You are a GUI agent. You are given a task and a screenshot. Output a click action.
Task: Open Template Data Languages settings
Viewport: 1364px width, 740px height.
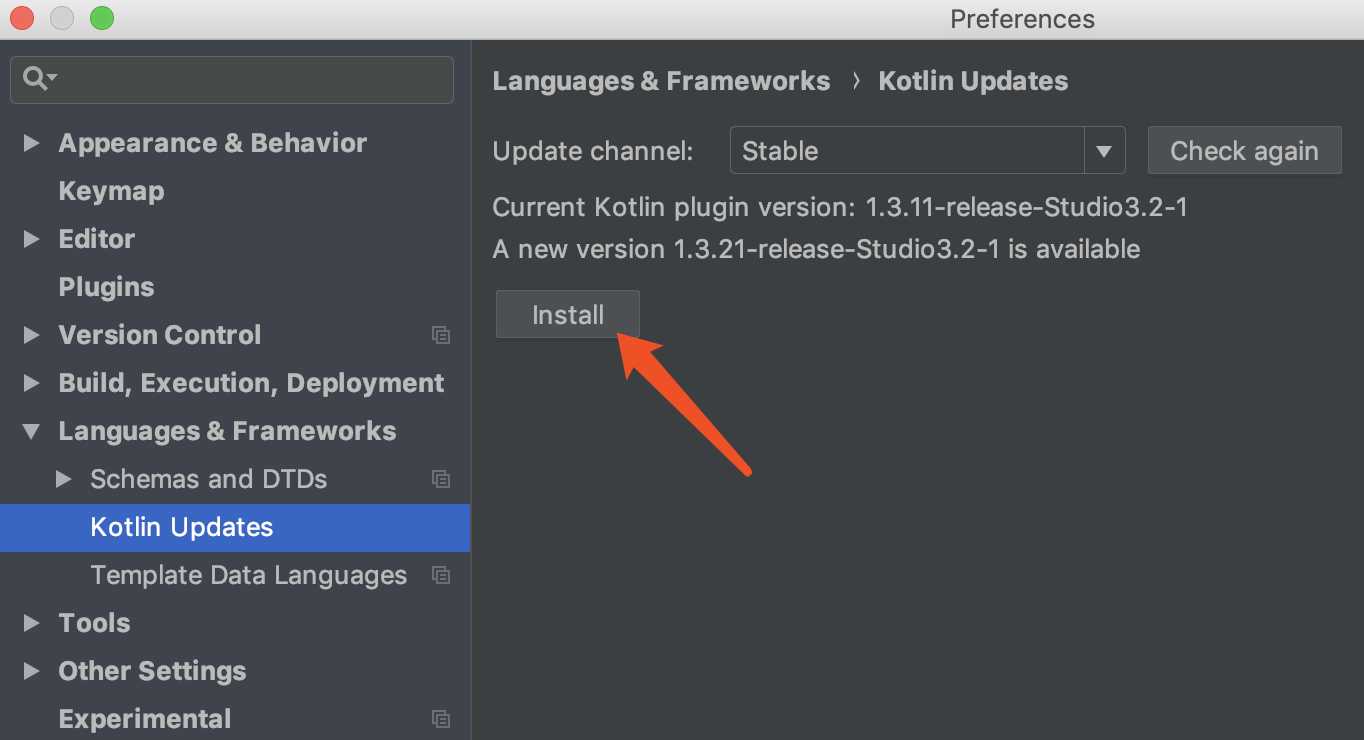coord(248,575)
